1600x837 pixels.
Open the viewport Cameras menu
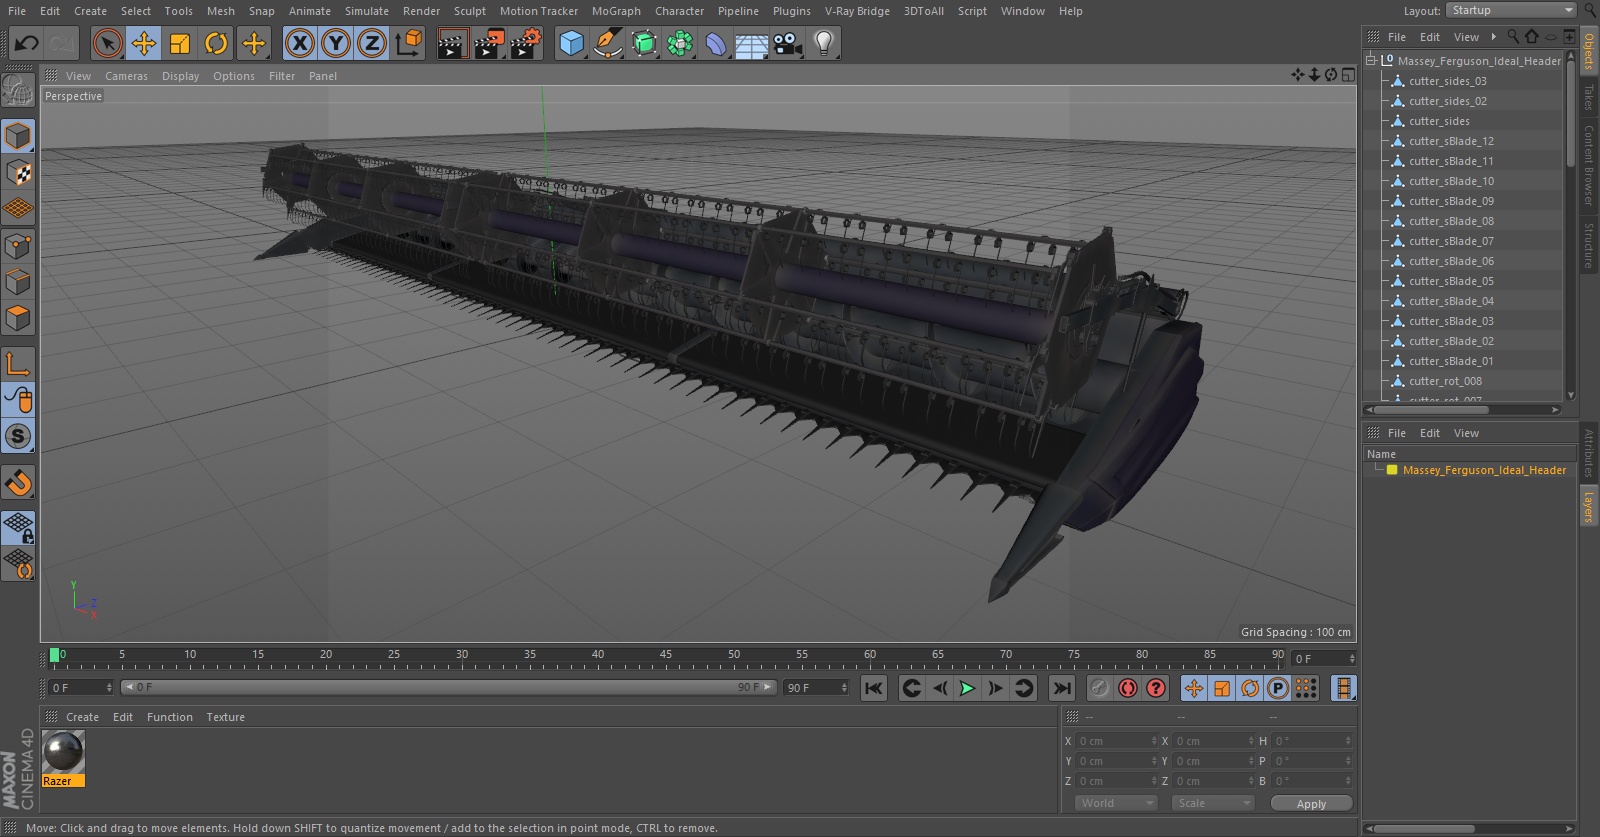click(126, 76)
